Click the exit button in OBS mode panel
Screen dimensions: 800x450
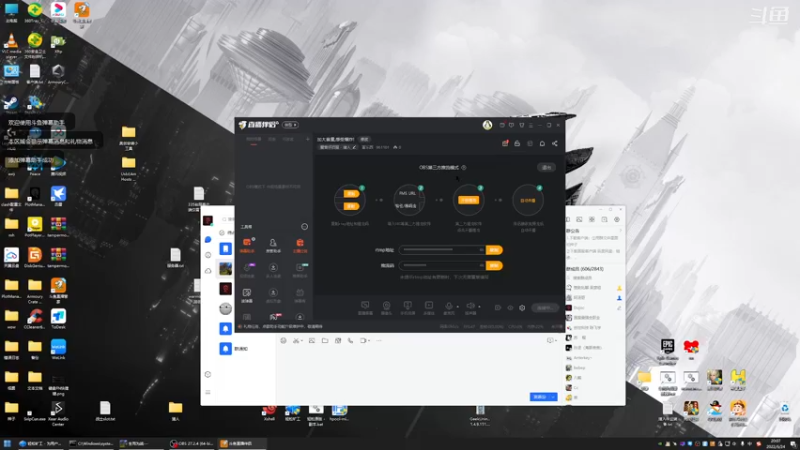point(546,167)
